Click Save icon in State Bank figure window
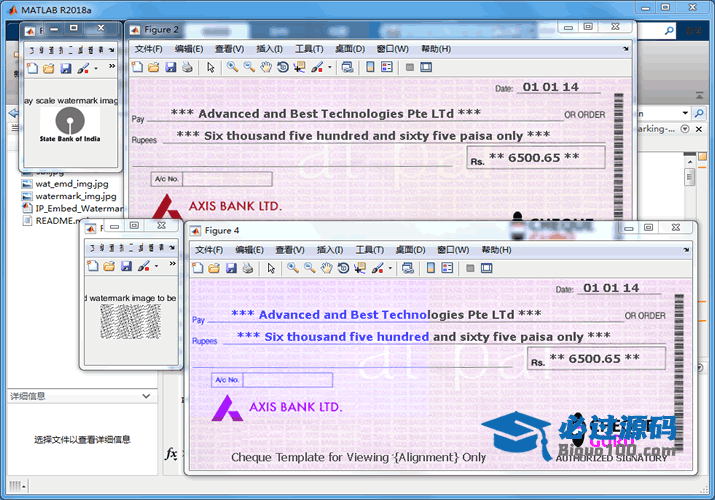The image size is (715, 500). 66,68
